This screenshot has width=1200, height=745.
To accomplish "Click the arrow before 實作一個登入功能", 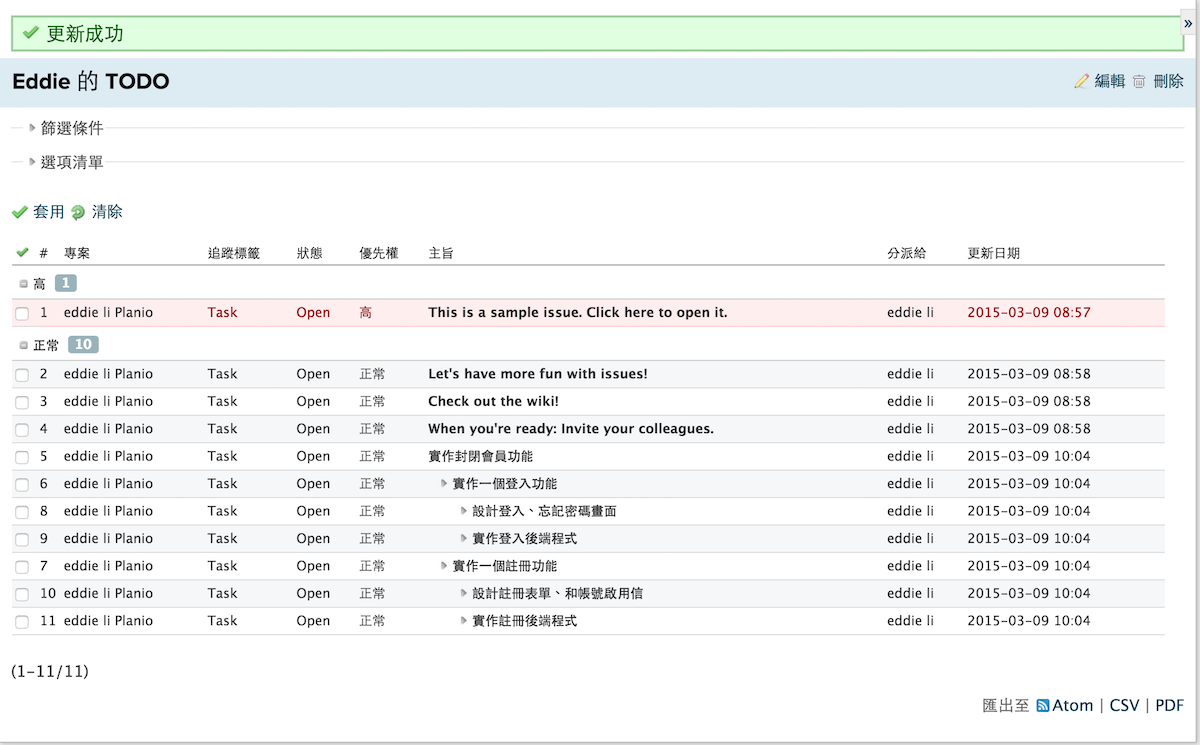I will tap(444, 483).
